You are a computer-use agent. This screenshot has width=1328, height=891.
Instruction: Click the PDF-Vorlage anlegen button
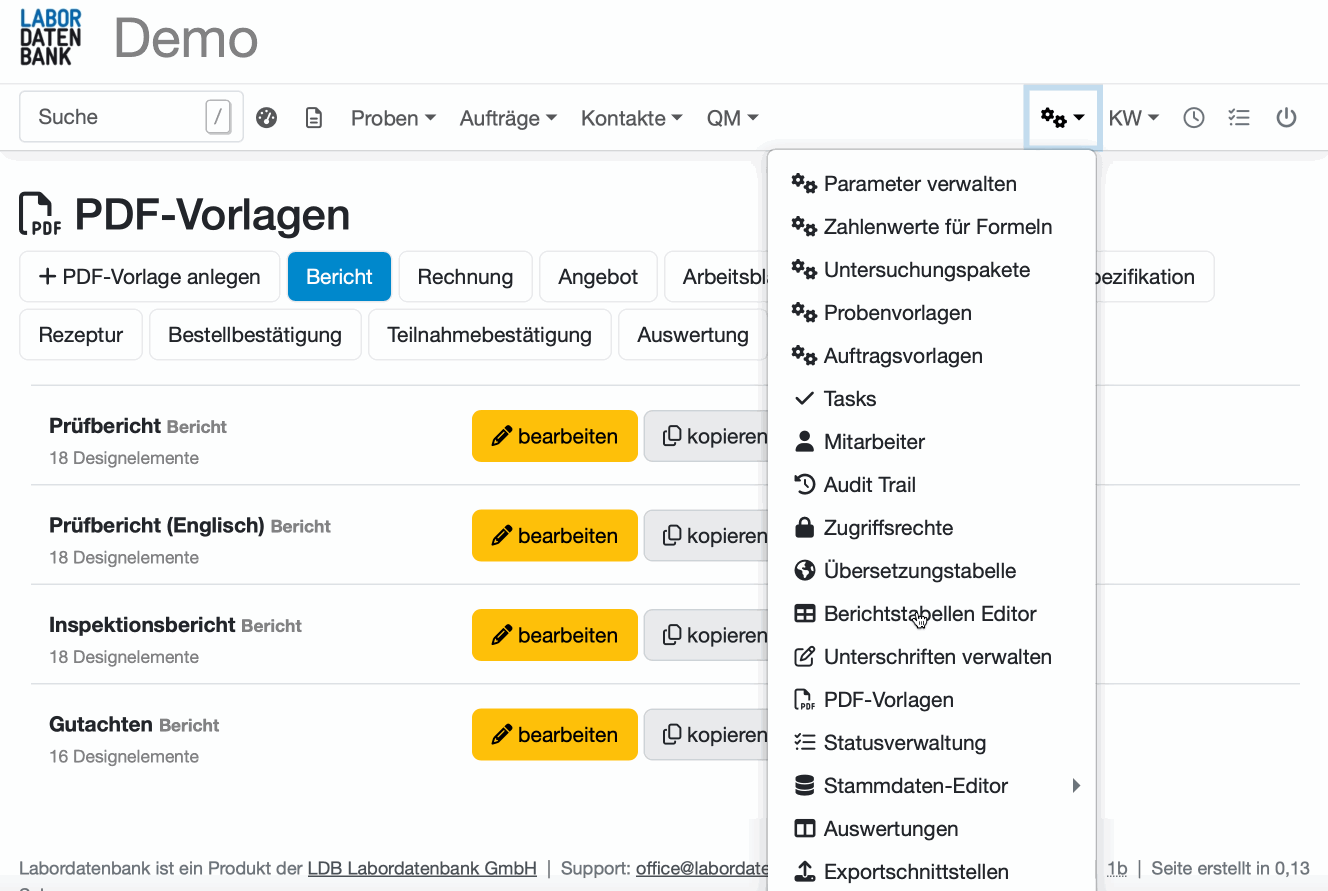point(149,276)
